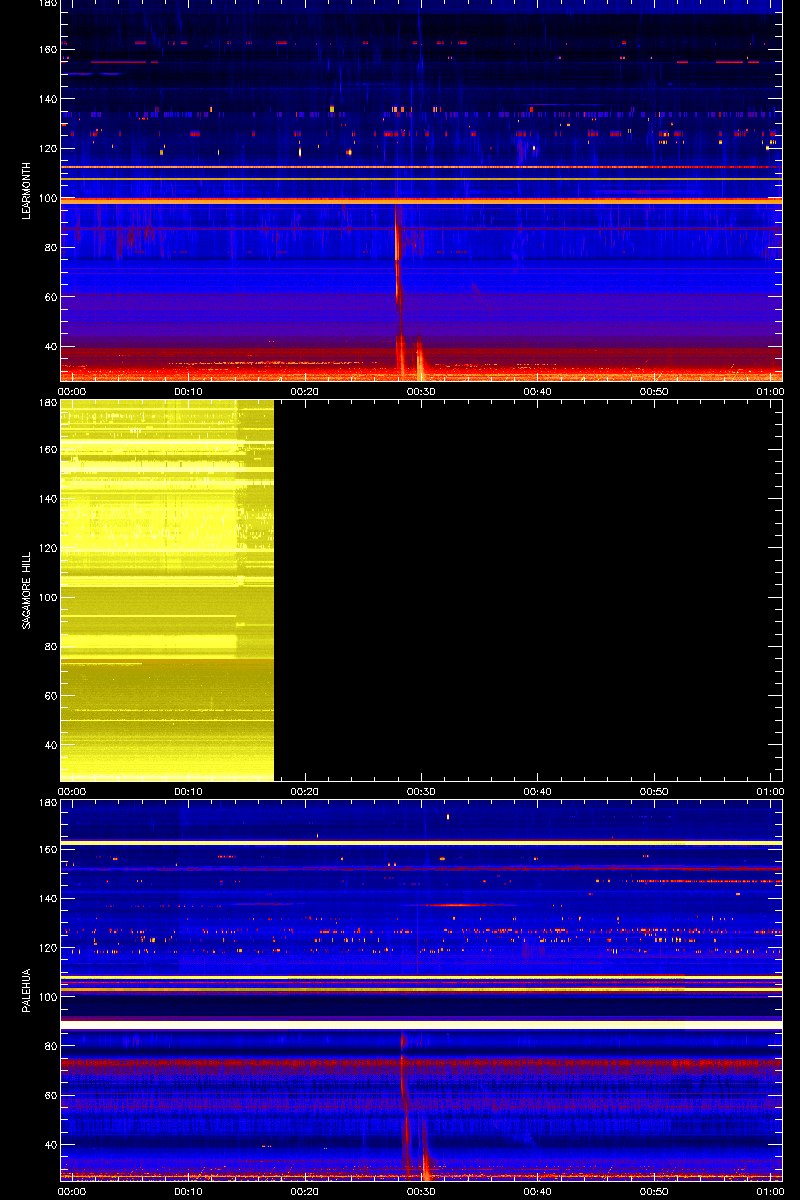Select the 60 frequency tick in Learmonth panel
This screenshot has height=1200, width=800.
point(50,297)
